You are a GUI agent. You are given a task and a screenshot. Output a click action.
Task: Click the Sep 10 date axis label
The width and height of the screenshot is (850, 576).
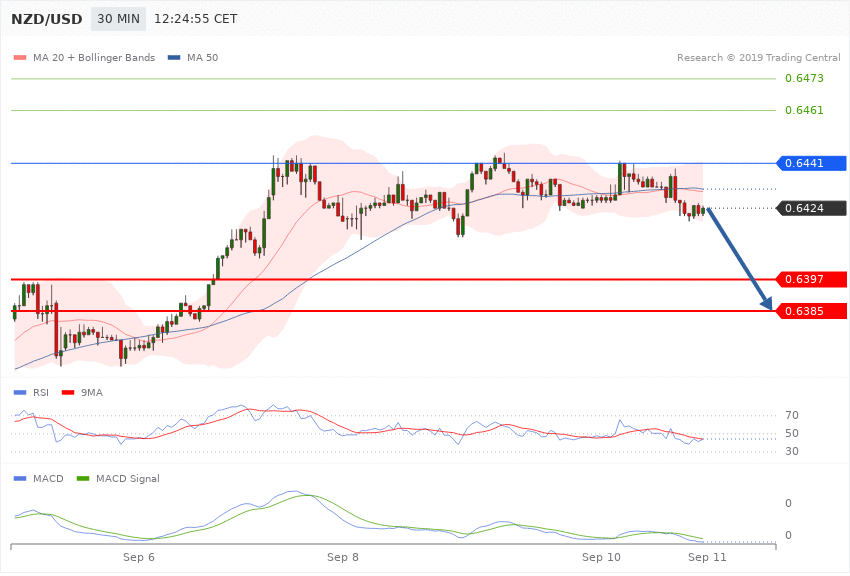(x=601, y=557)
